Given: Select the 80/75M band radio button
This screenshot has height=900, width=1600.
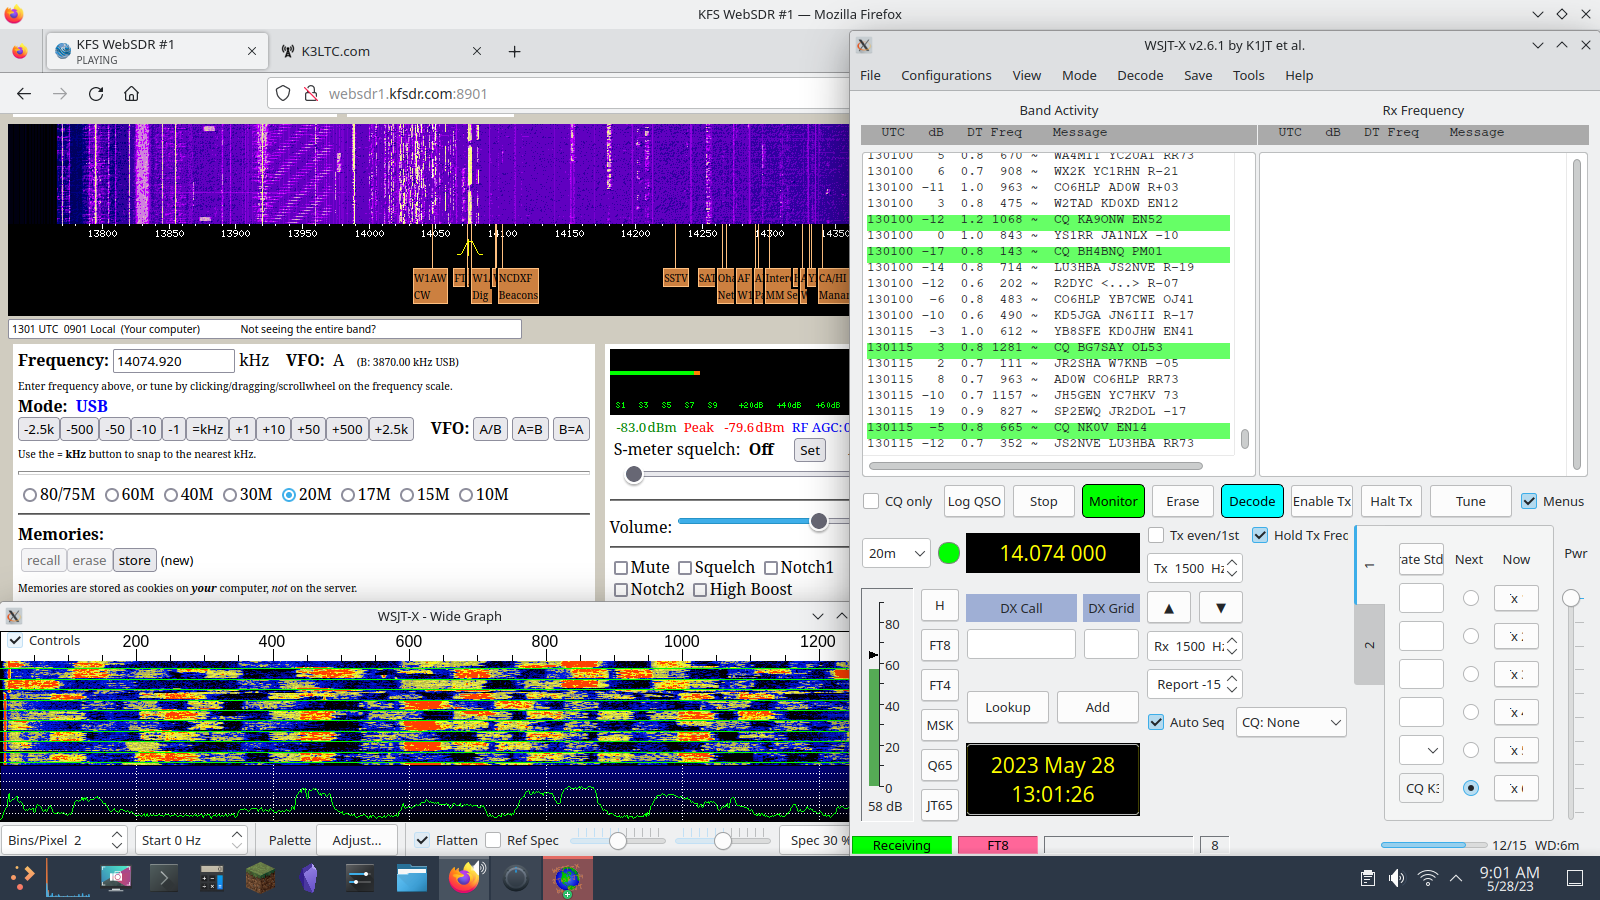Looking at the screenshot, I should coord(30,495).
